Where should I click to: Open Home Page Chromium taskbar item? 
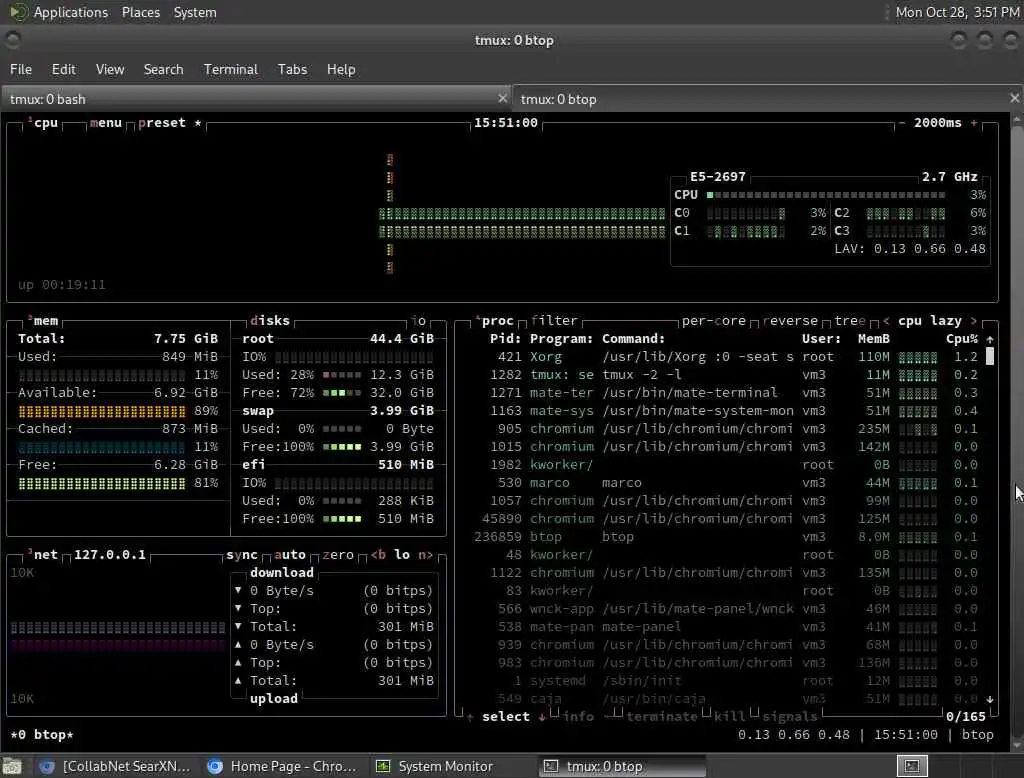(x=282, y=766)
